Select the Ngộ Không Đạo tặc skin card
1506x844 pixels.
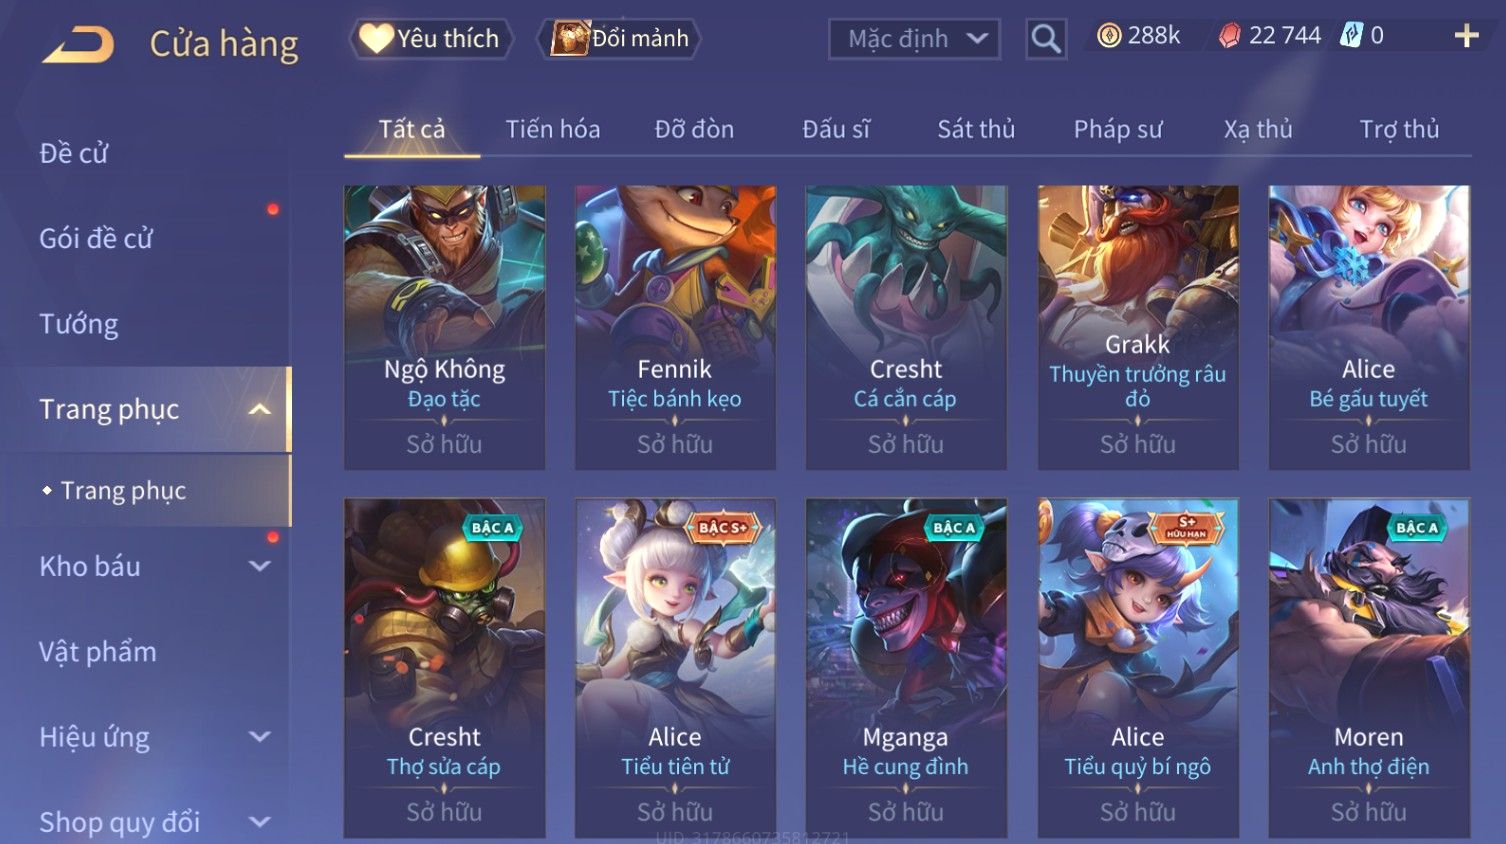[x=444, y=327]
